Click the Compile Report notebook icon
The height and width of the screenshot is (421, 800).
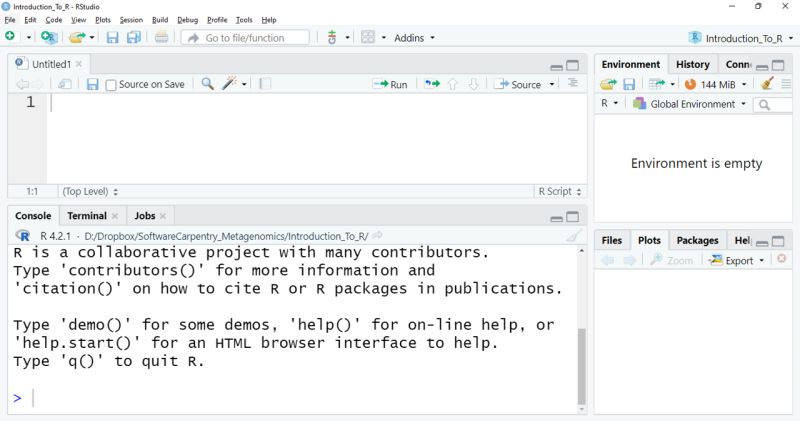(265, 84)
